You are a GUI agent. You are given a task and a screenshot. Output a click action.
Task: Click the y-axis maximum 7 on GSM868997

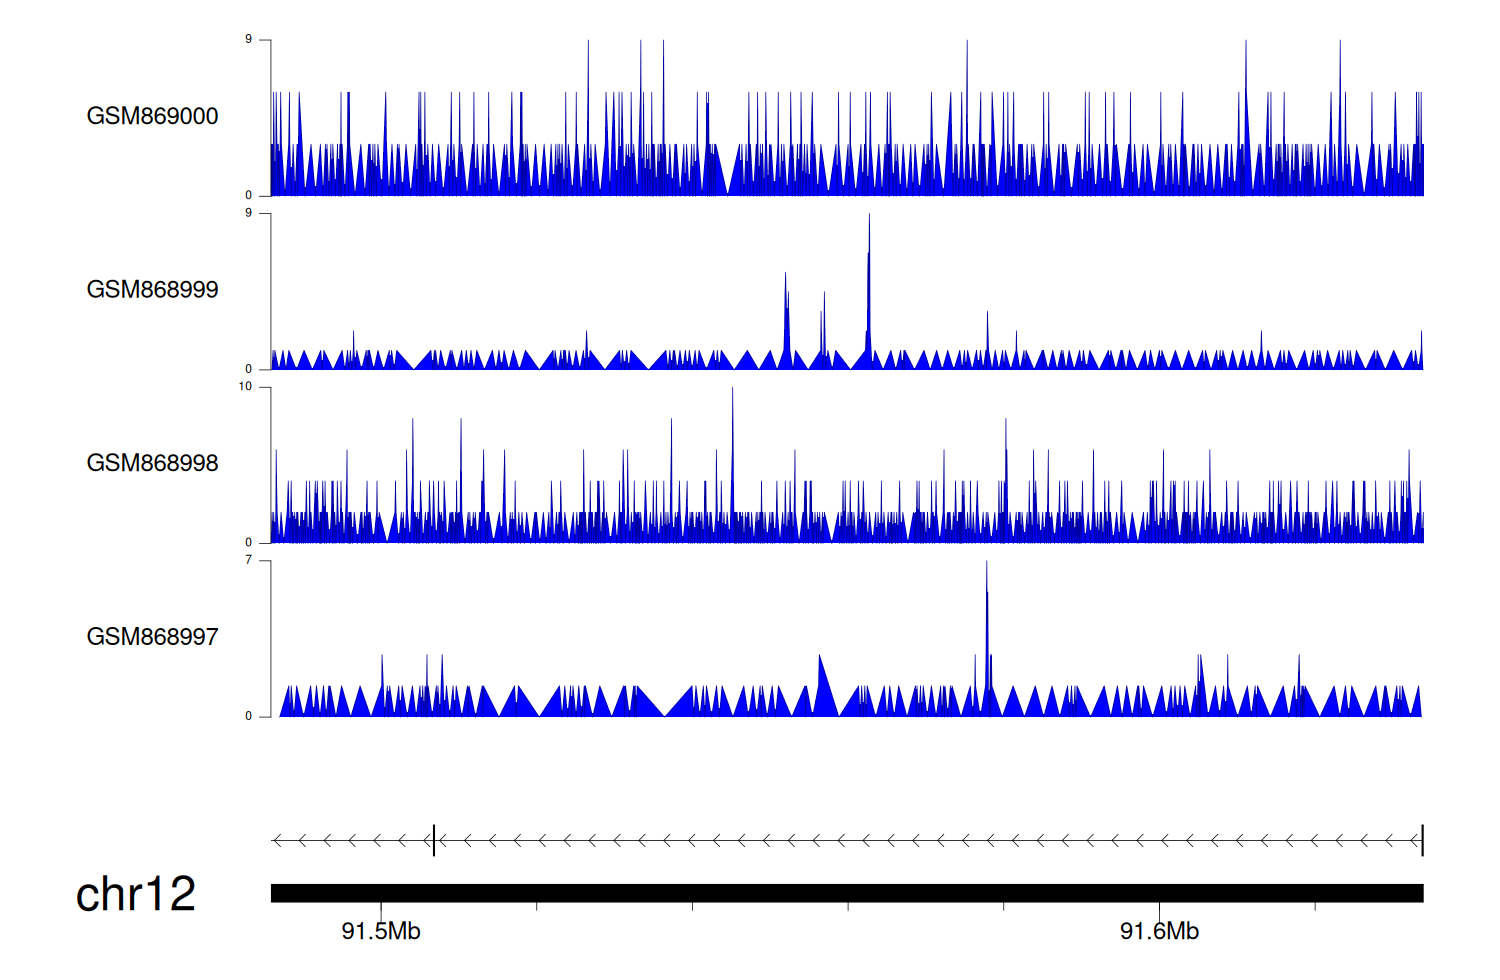click(248, 560)
